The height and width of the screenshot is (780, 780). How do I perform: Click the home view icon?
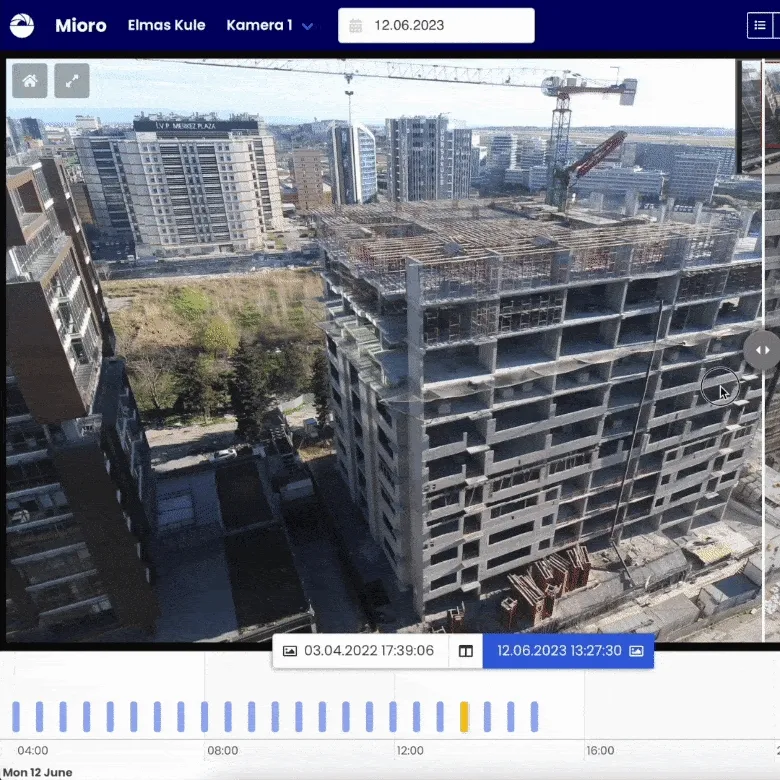pyautogui.click(x=30, y=81)
